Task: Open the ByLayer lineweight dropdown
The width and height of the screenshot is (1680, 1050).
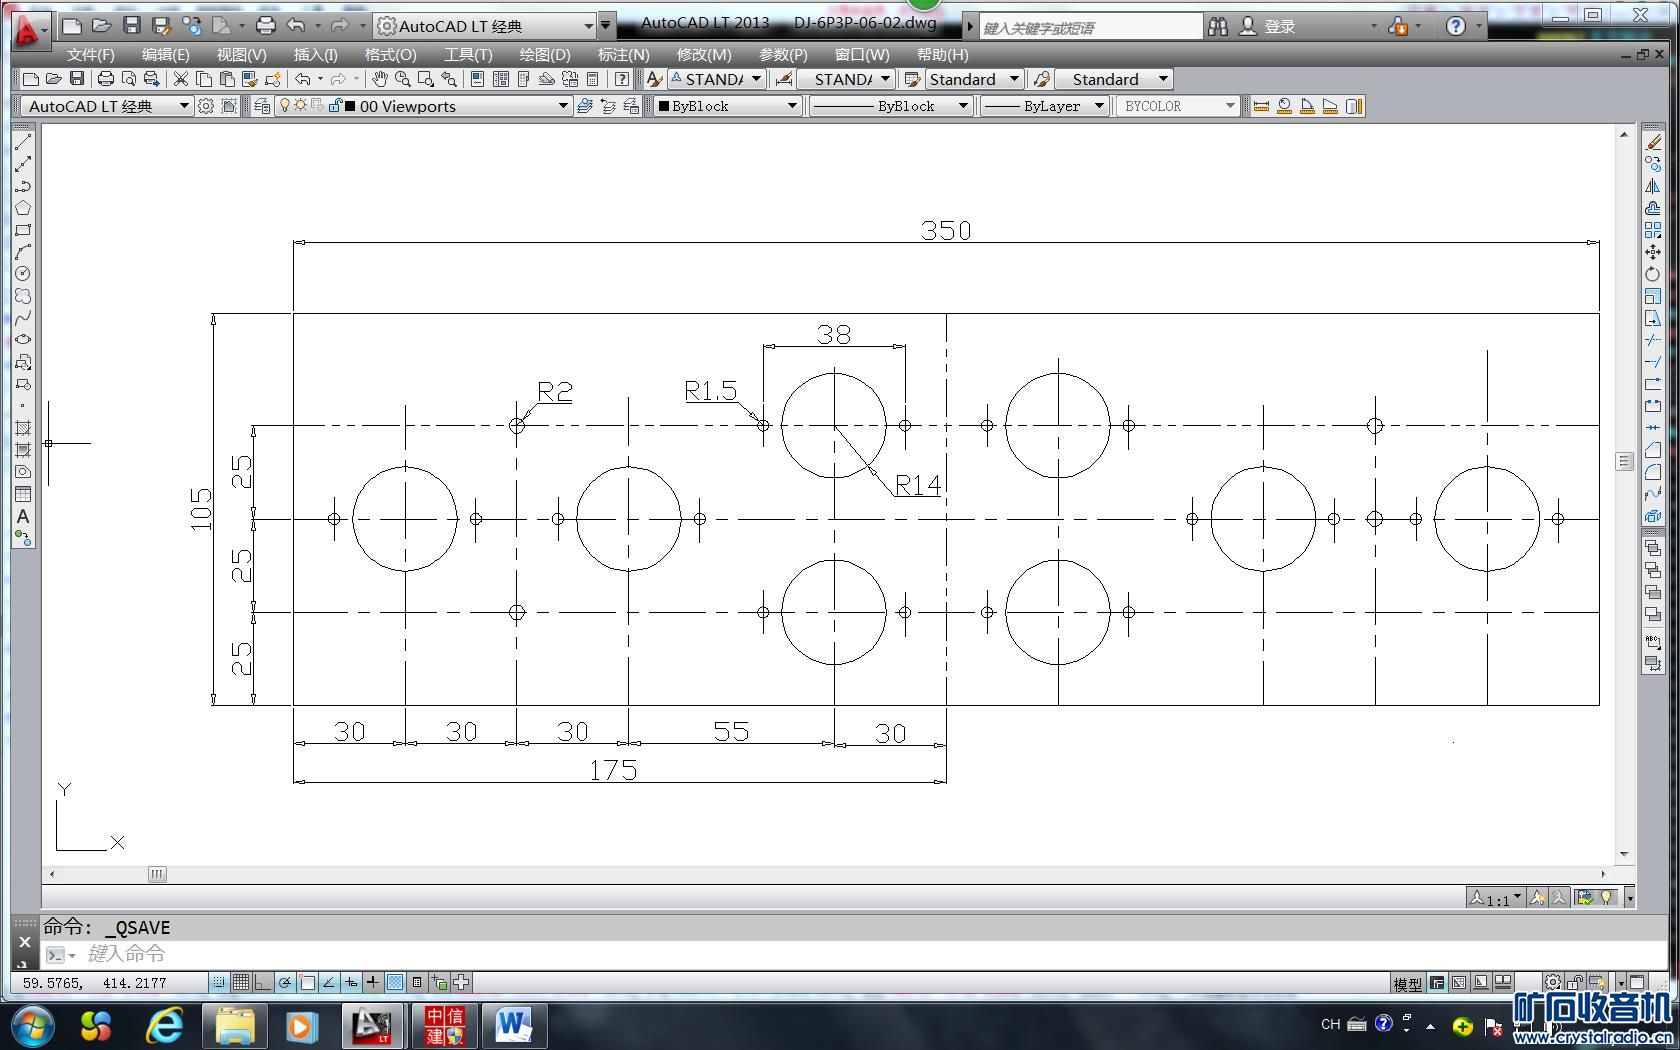Action: (1043, 106)
